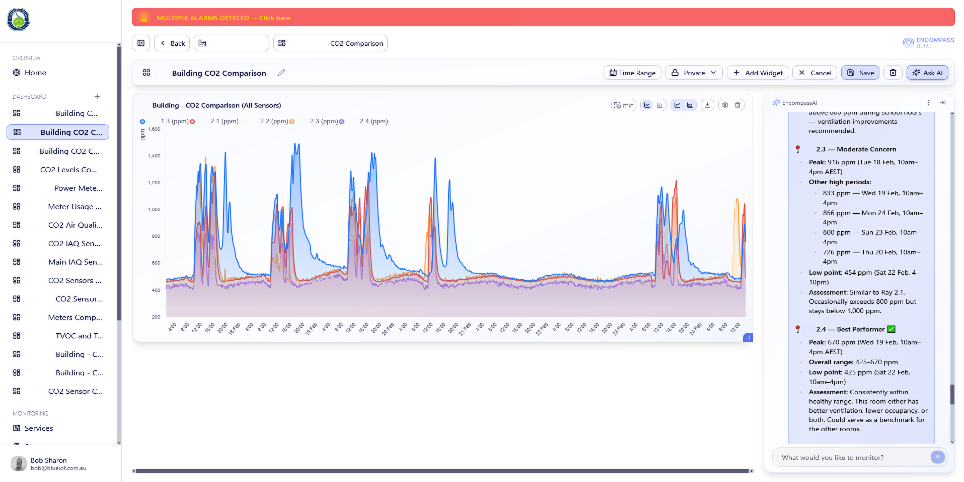Delete dashboard using trash icon beside Save
Image resolution: width=964 pixels, height=482 pixels.
pos(893,73)
